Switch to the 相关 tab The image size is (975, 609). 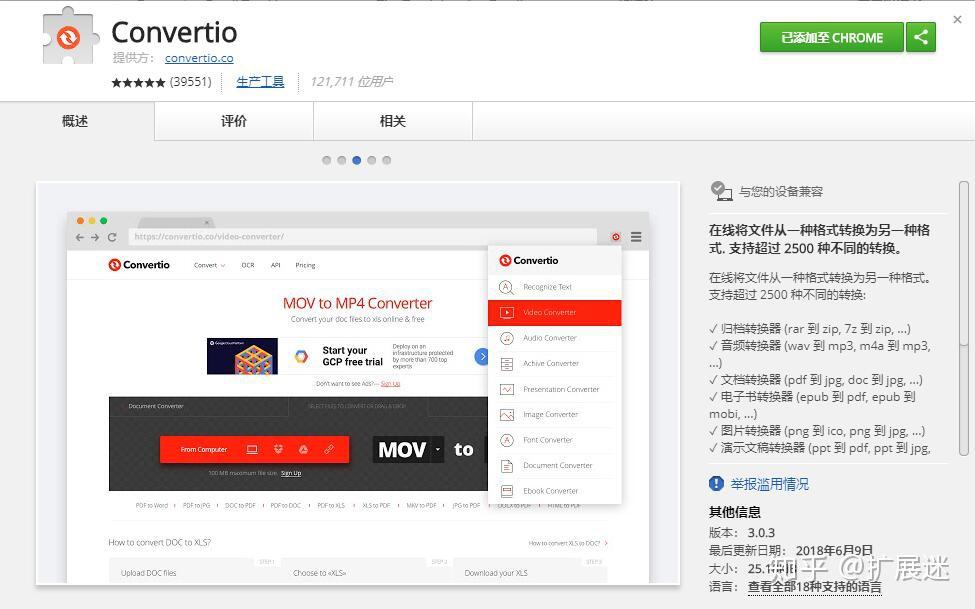pyautogui.click(x=393, y=121)
